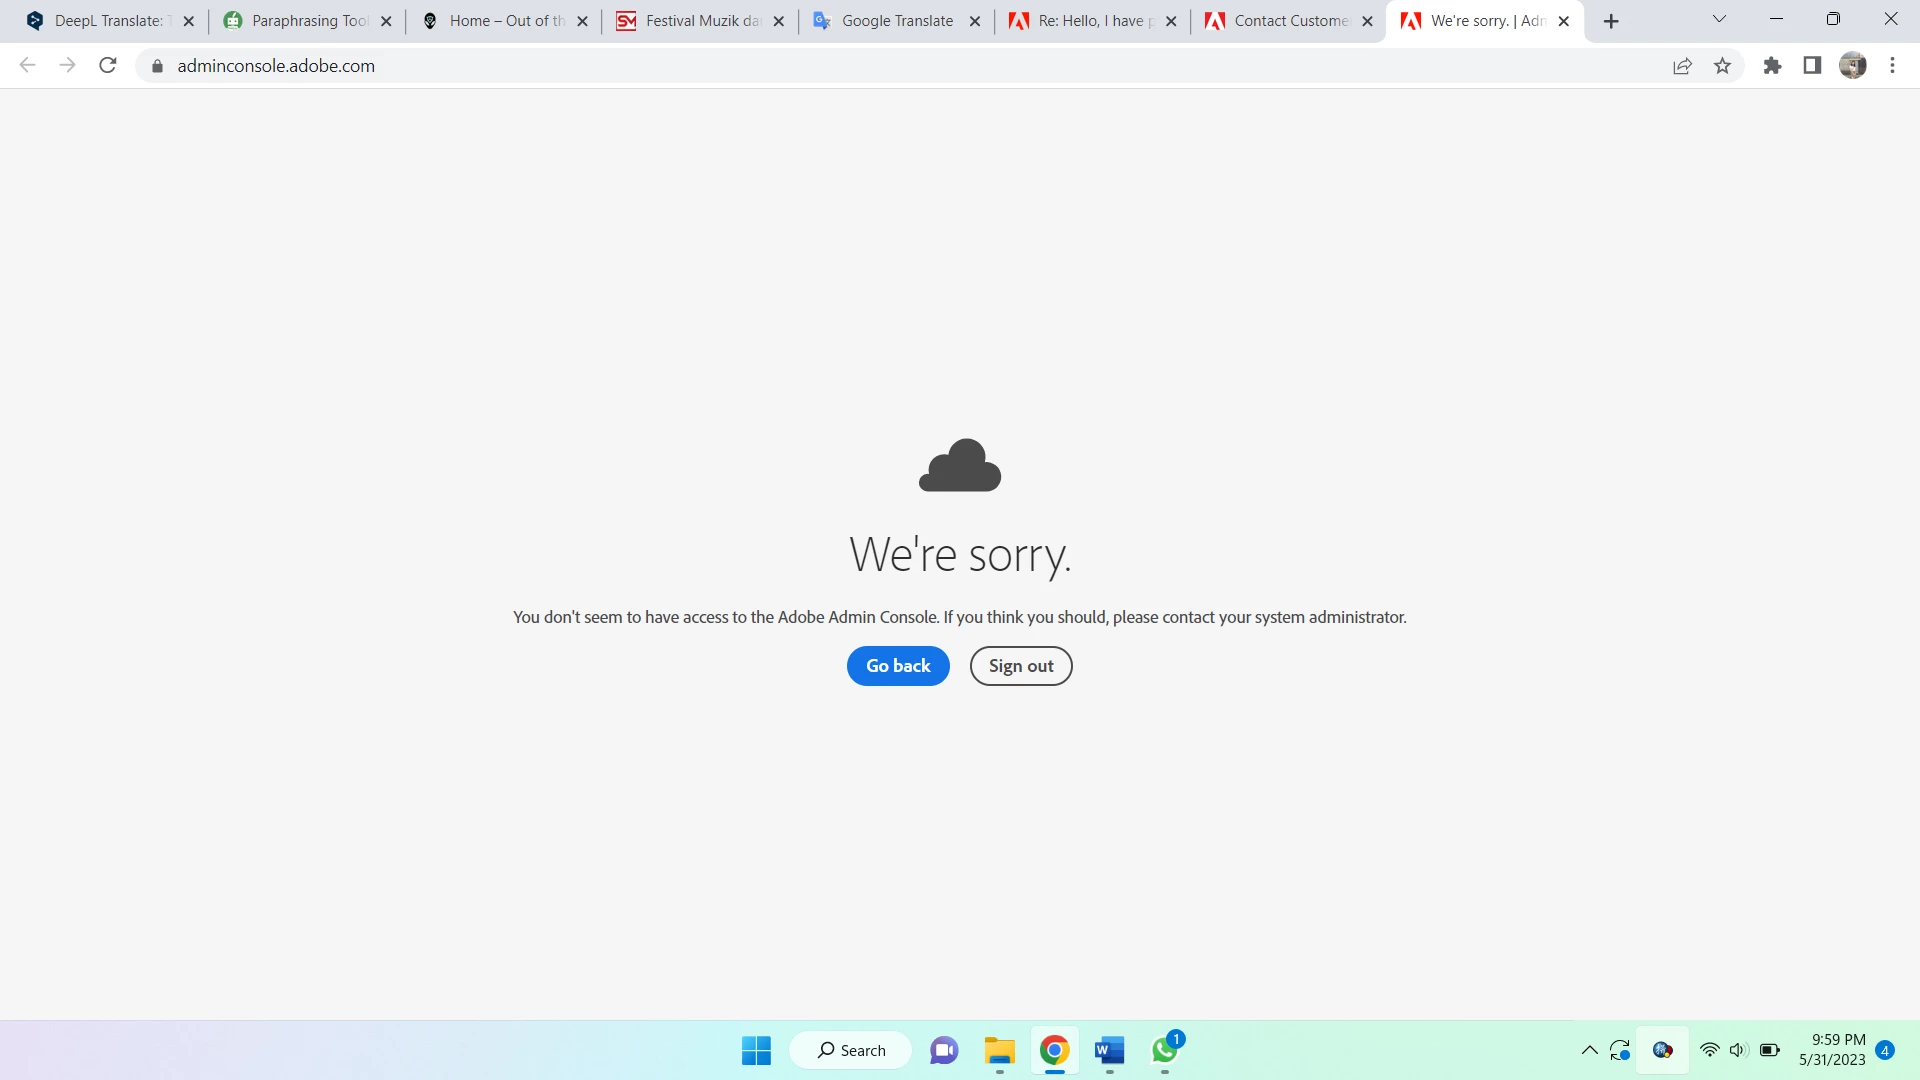Expand the tab search chevron
The height and width of the screenshot is (1080, 1920).
(1719, 19)
